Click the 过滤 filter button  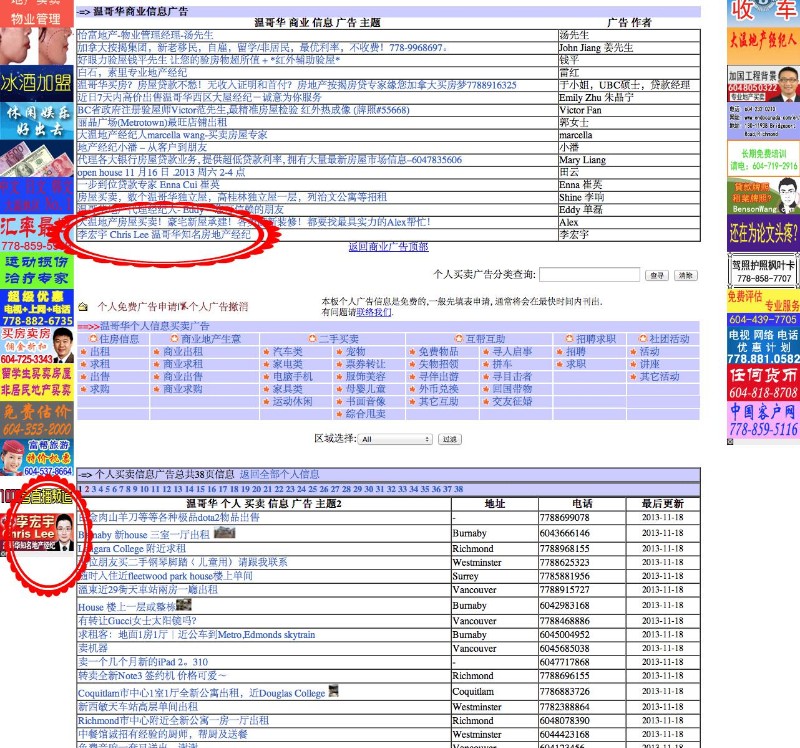coord(450,439)
